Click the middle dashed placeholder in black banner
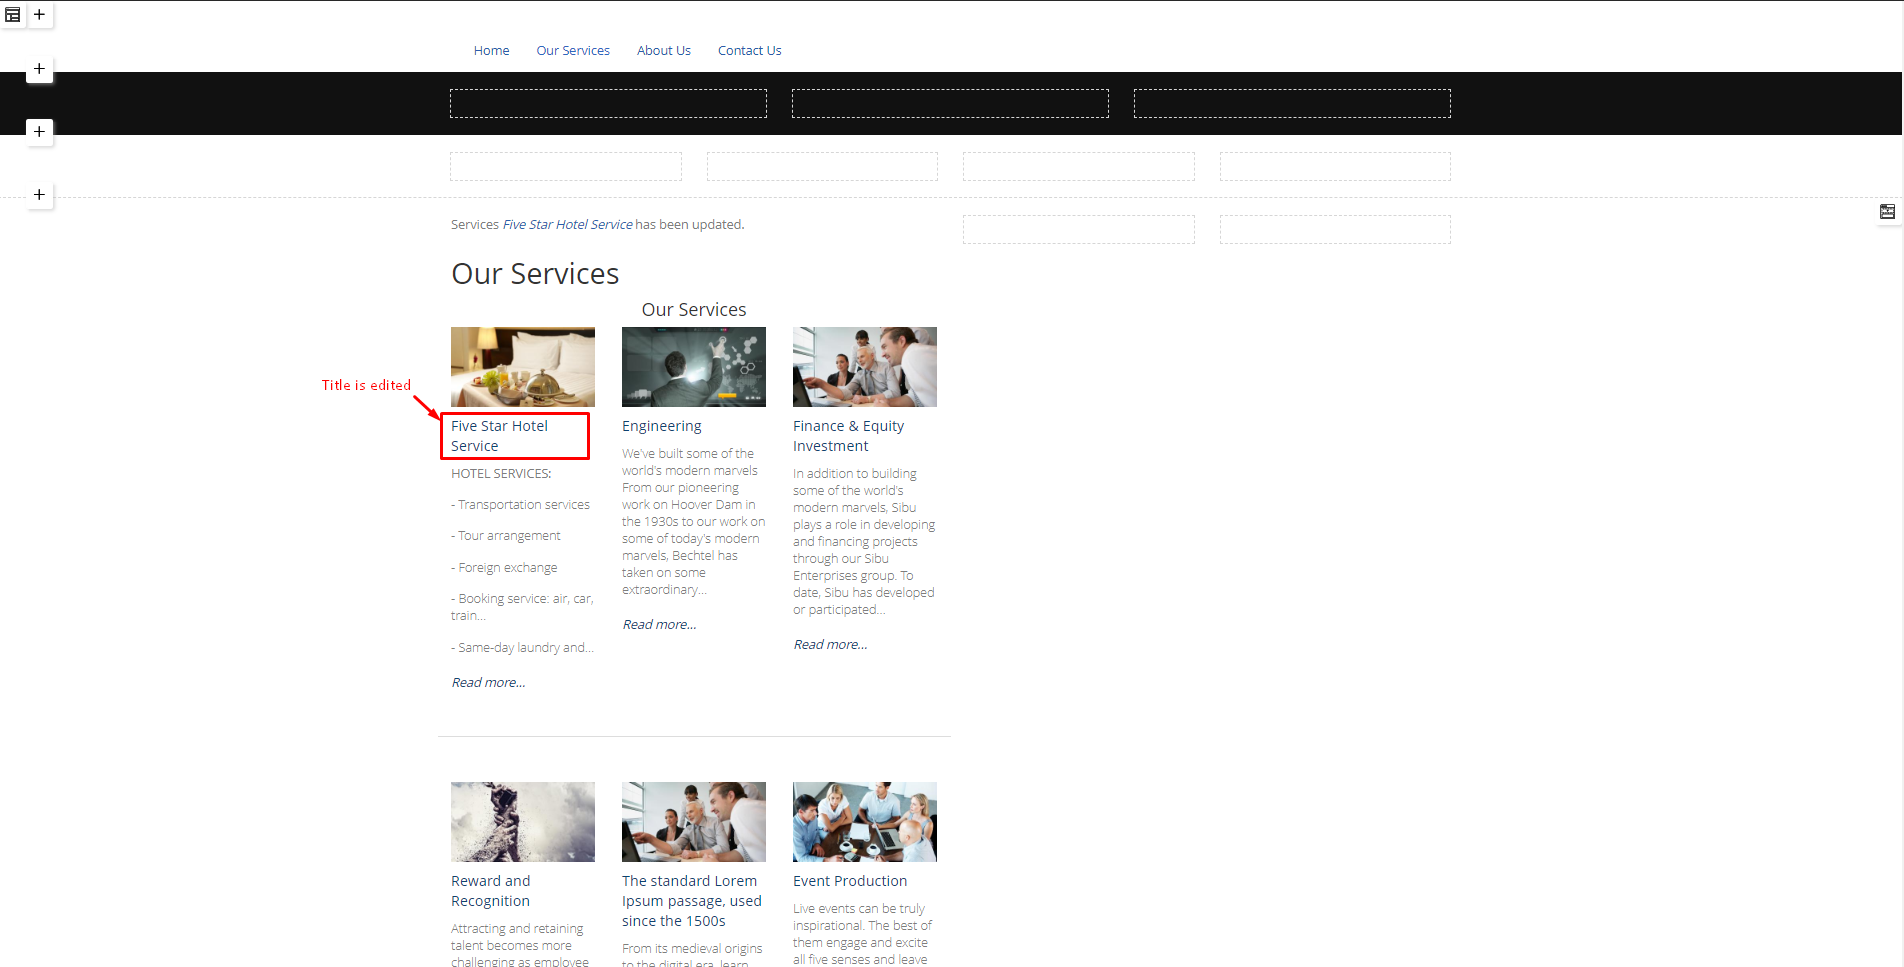 coord(950,104)
